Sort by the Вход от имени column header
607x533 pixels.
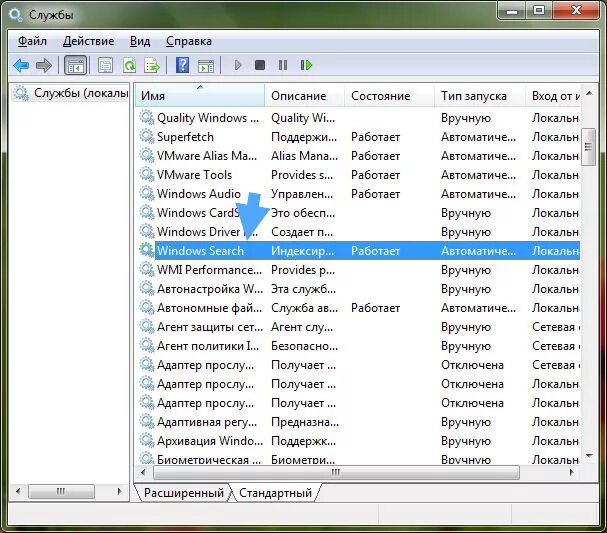(x=553, y=96)
